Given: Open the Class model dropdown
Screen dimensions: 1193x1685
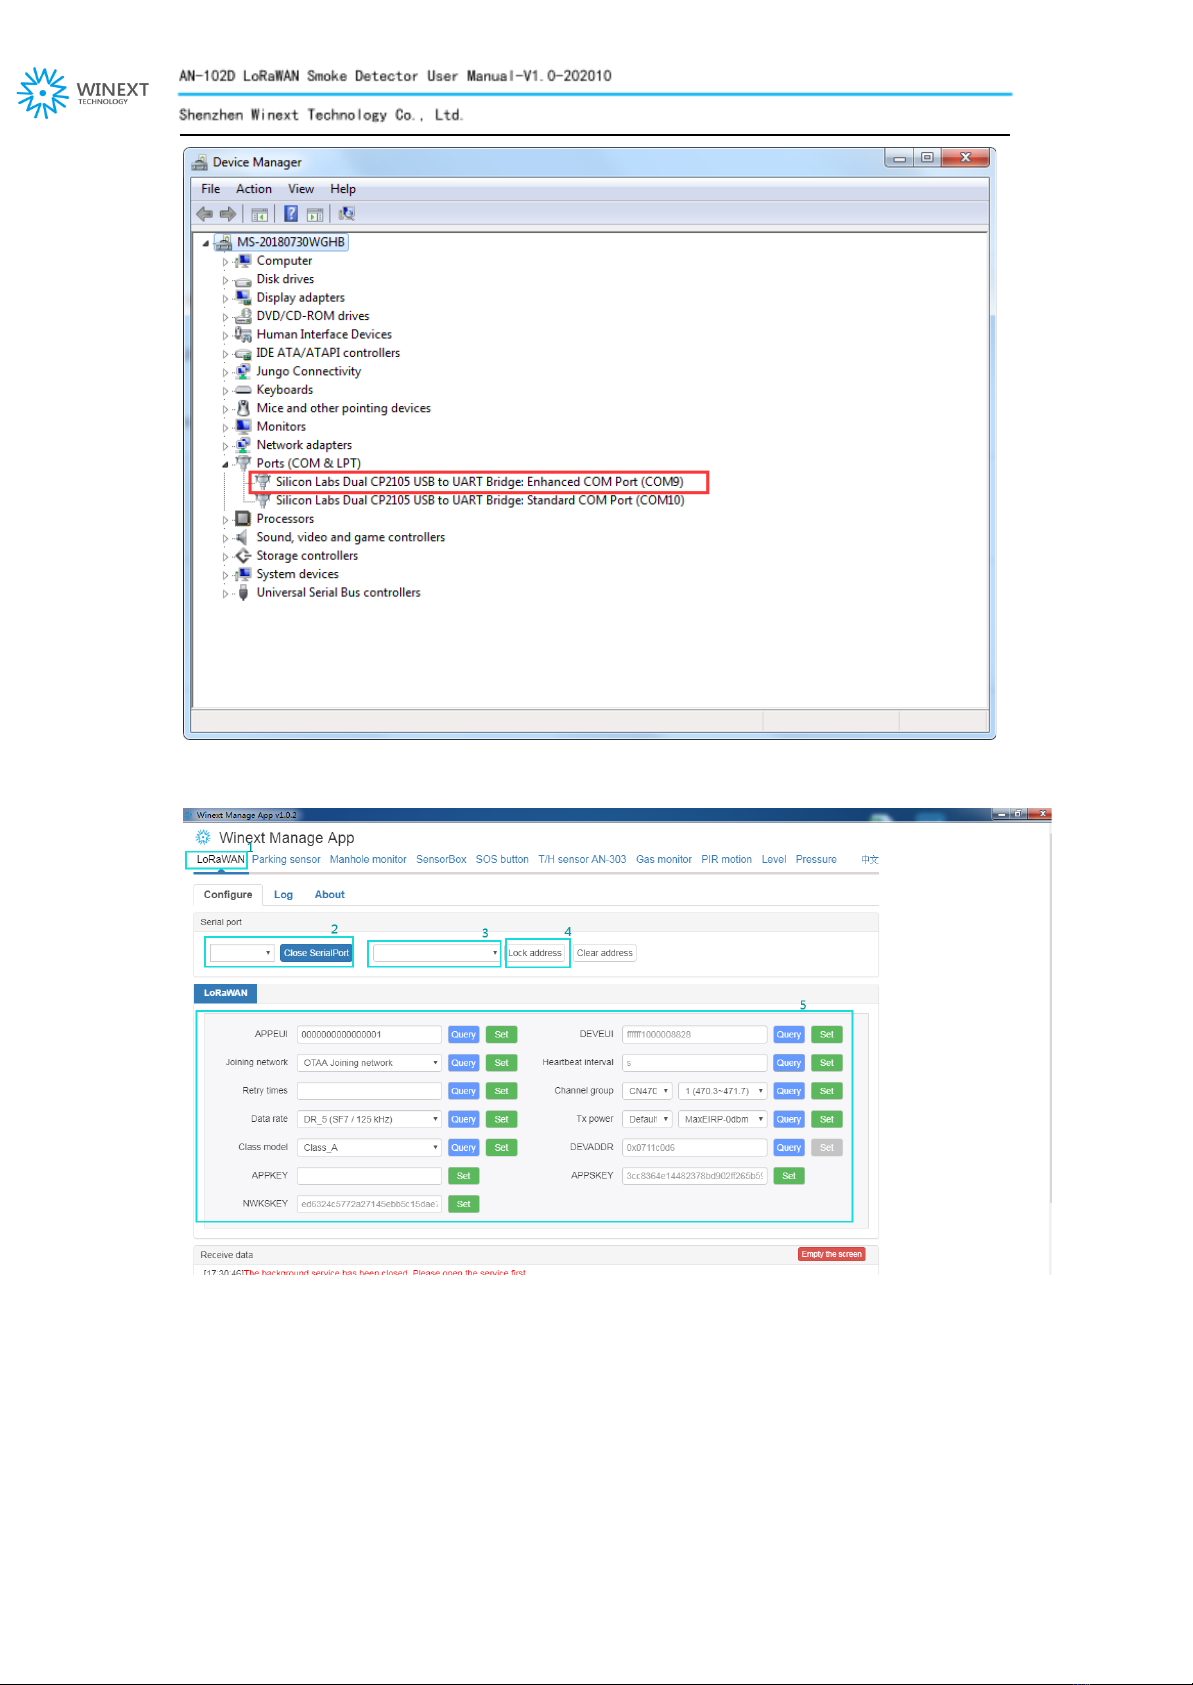Looking at the screenshot, I should (x=369, y=1147).
